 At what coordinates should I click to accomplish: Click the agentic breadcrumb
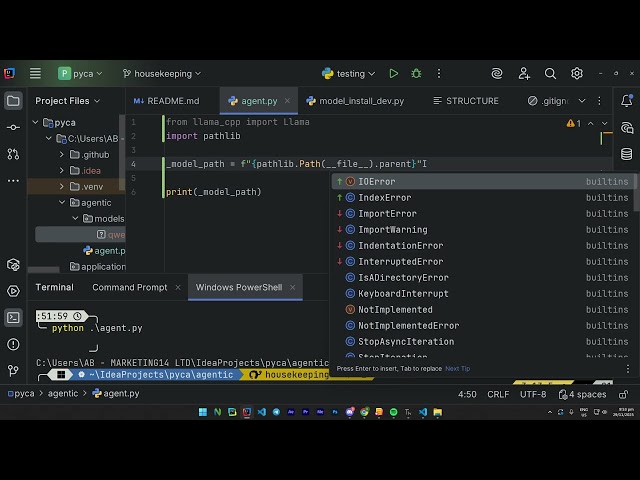(x=63, y=393)
